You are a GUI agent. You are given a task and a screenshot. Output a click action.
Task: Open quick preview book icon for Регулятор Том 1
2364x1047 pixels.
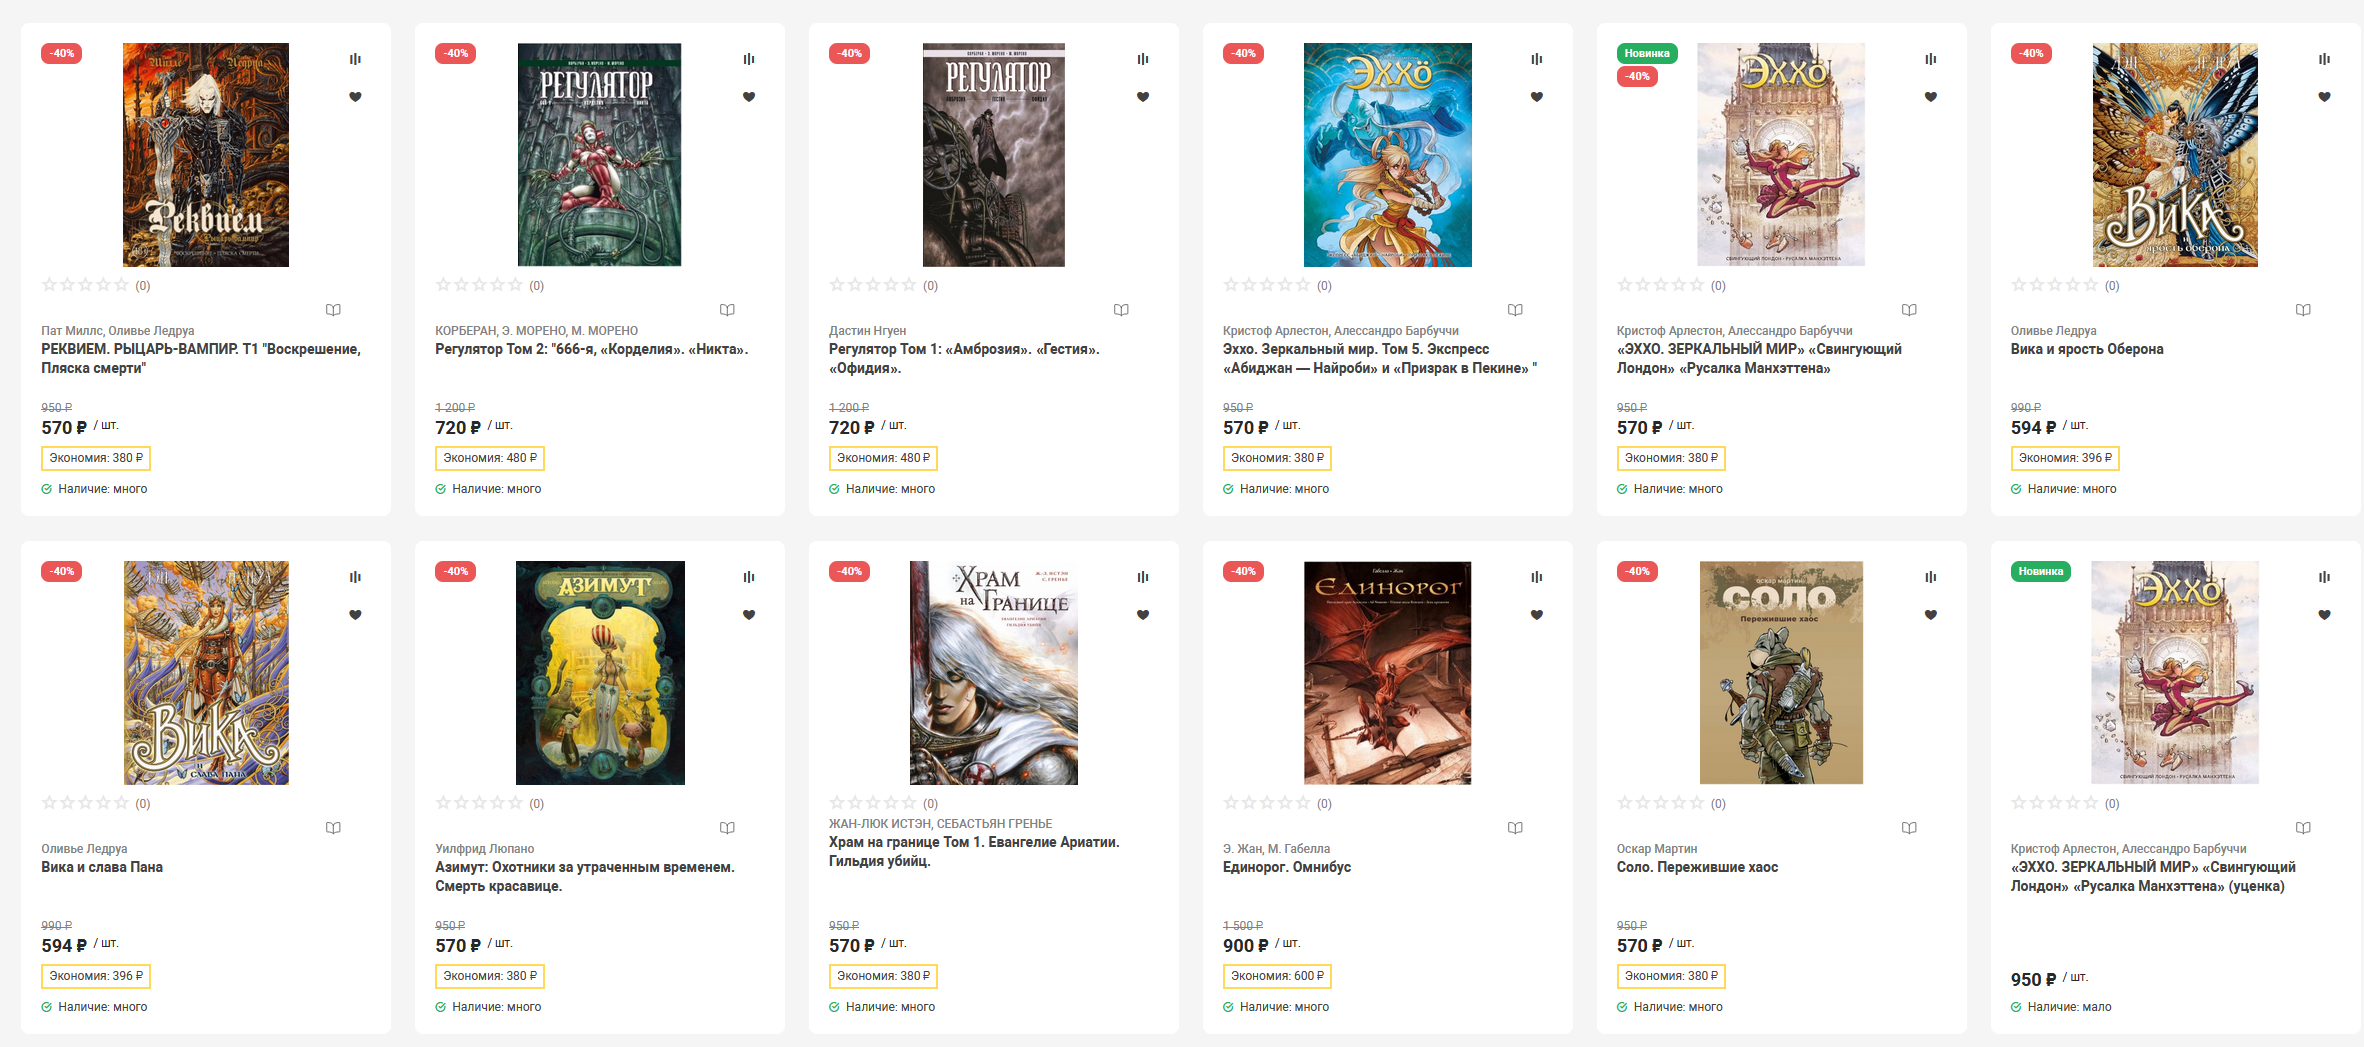pos(1121,310)
